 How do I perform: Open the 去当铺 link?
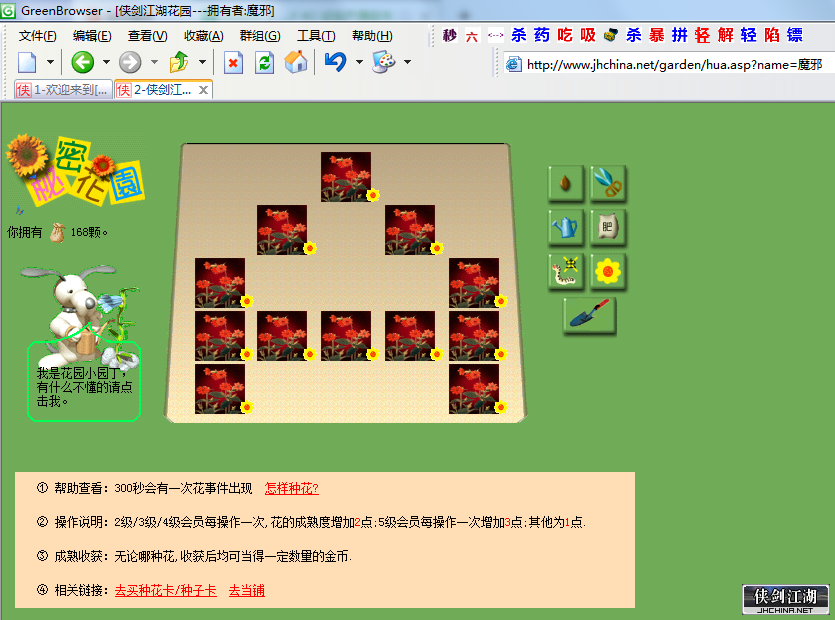click(247, 591)
